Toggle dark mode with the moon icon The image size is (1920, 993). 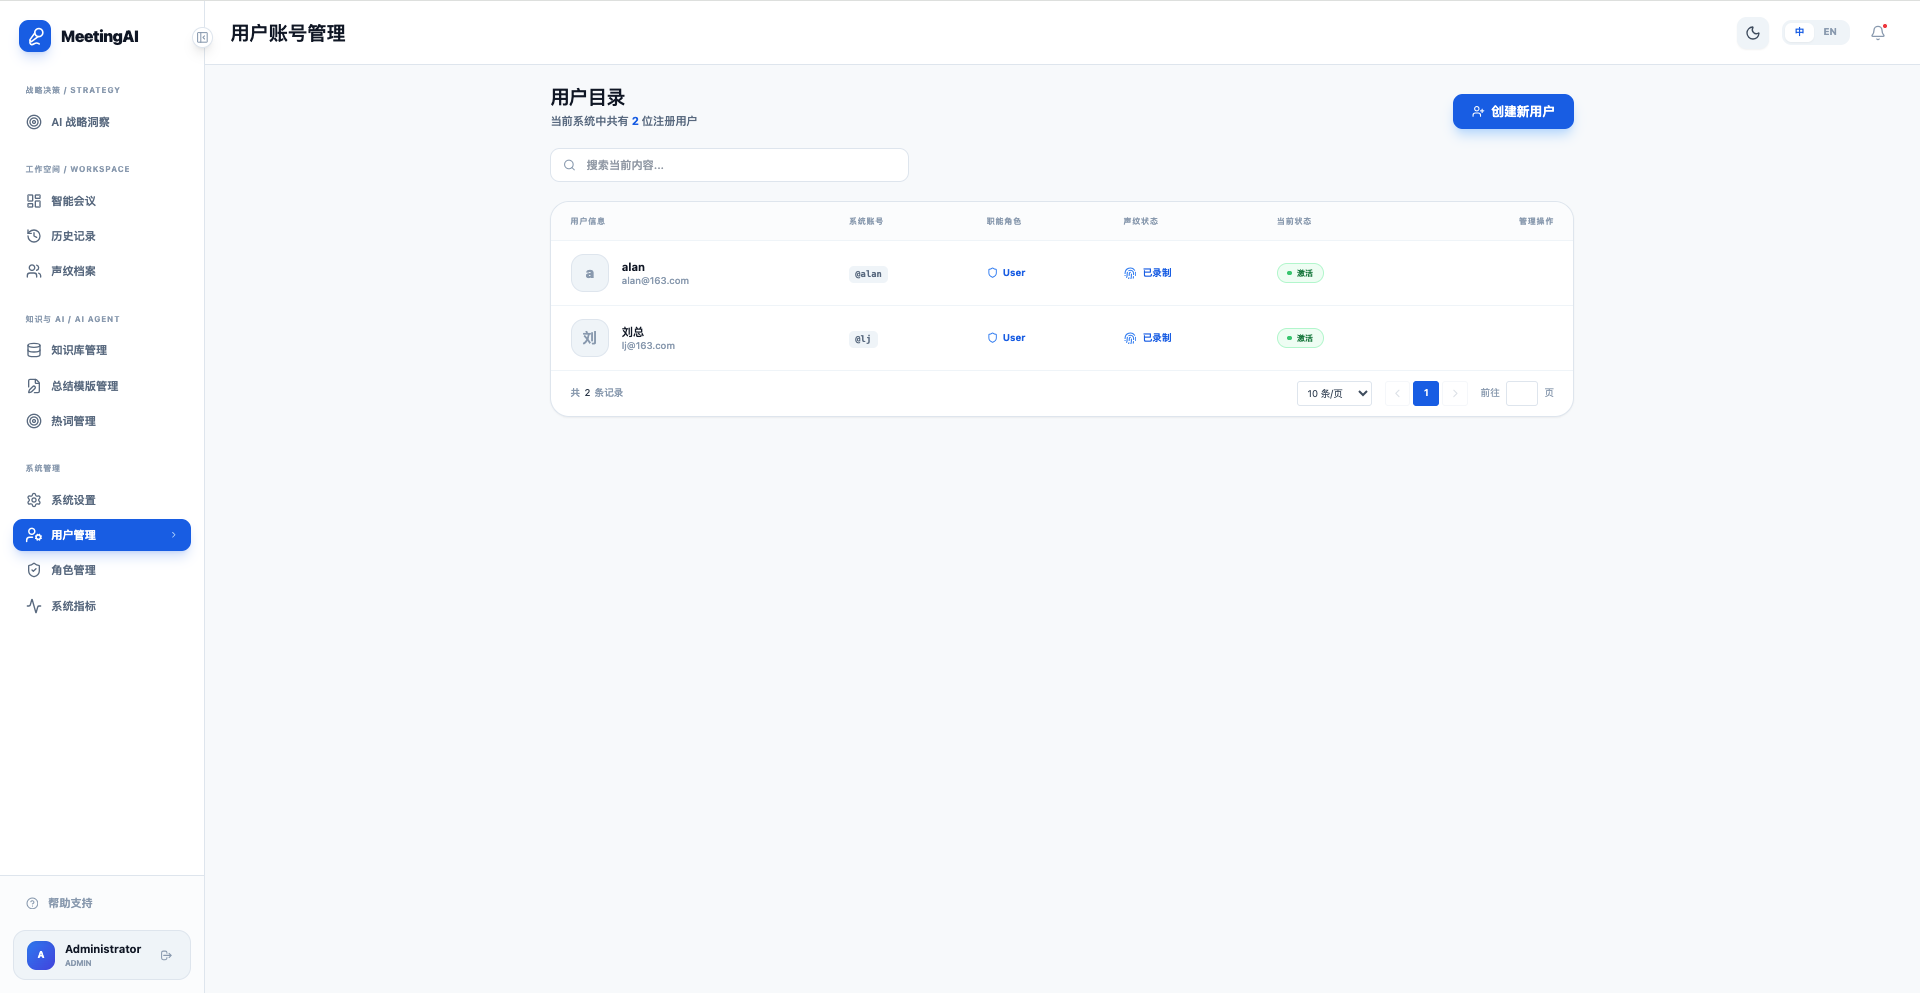pos(1752,33)
